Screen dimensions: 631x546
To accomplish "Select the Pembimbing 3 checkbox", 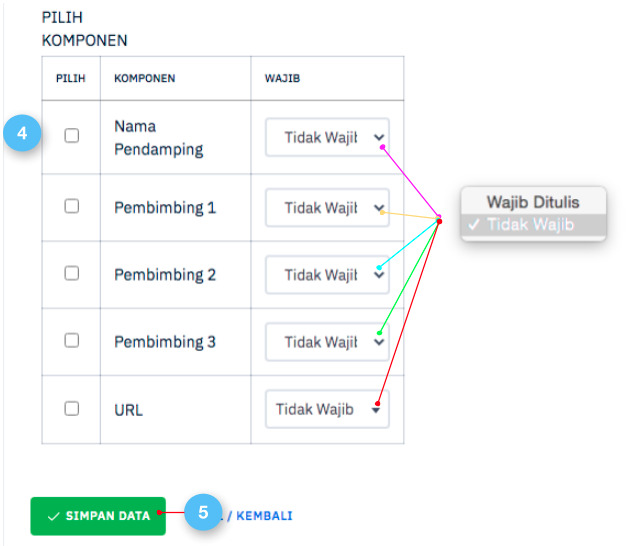I will pos(72,340).
